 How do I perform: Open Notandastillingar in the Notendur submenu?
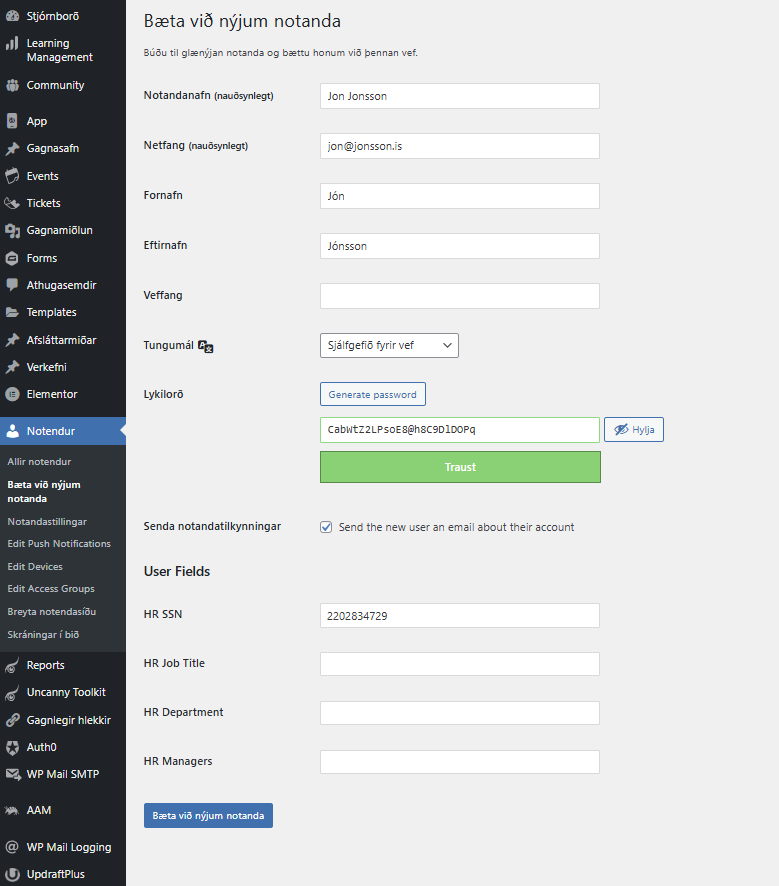[47, 522]
